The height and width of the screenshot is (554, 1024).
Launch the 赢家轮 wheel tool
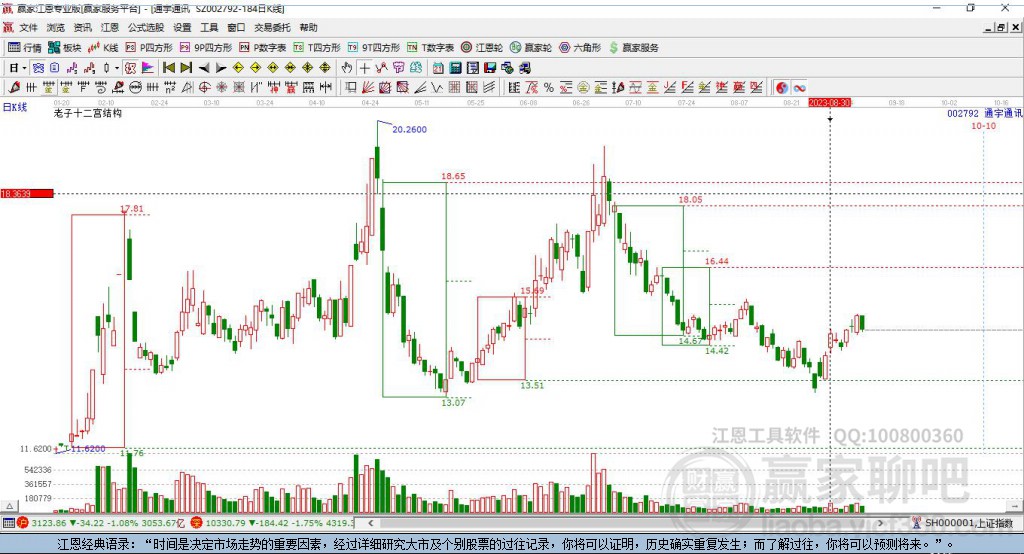pyautogui.click(x=531, y=48)
